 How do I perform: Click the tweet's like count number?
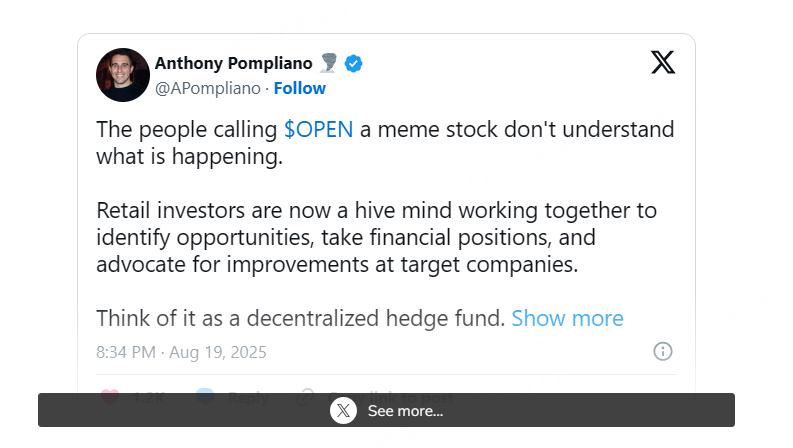click(x=148, y=397)
